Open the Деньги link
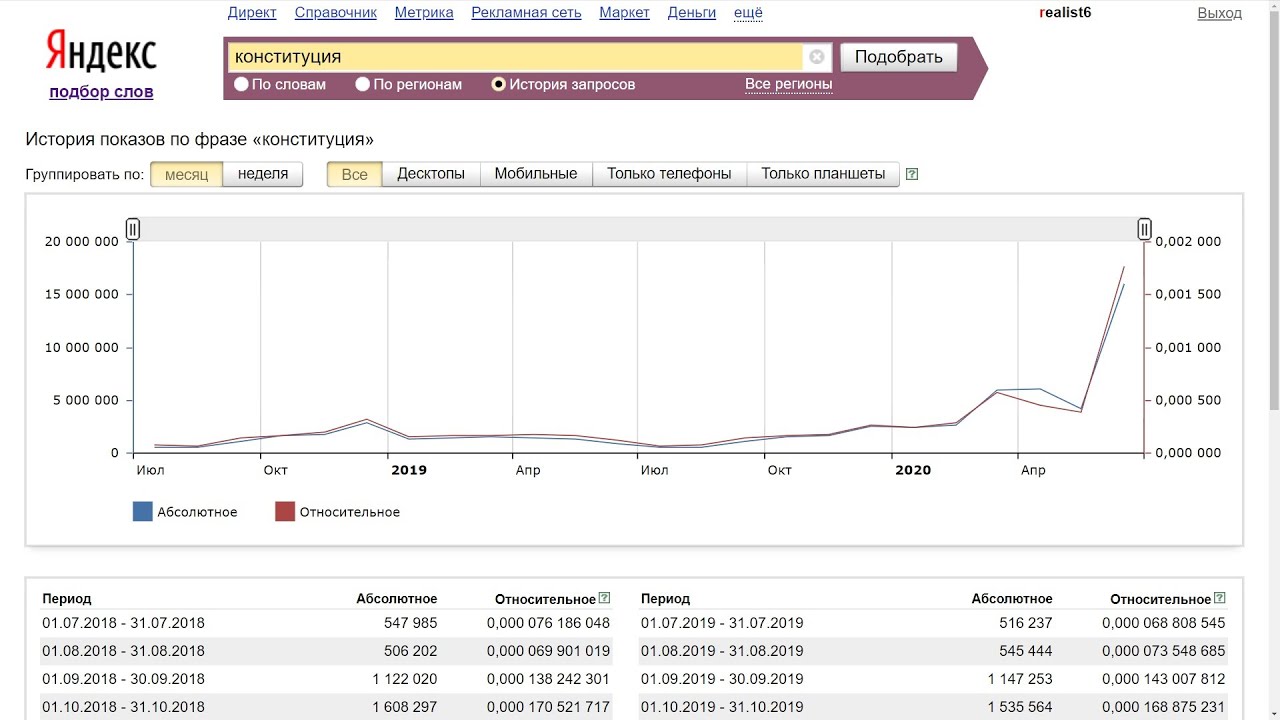The image size is (1280, 720). (692, 13)
